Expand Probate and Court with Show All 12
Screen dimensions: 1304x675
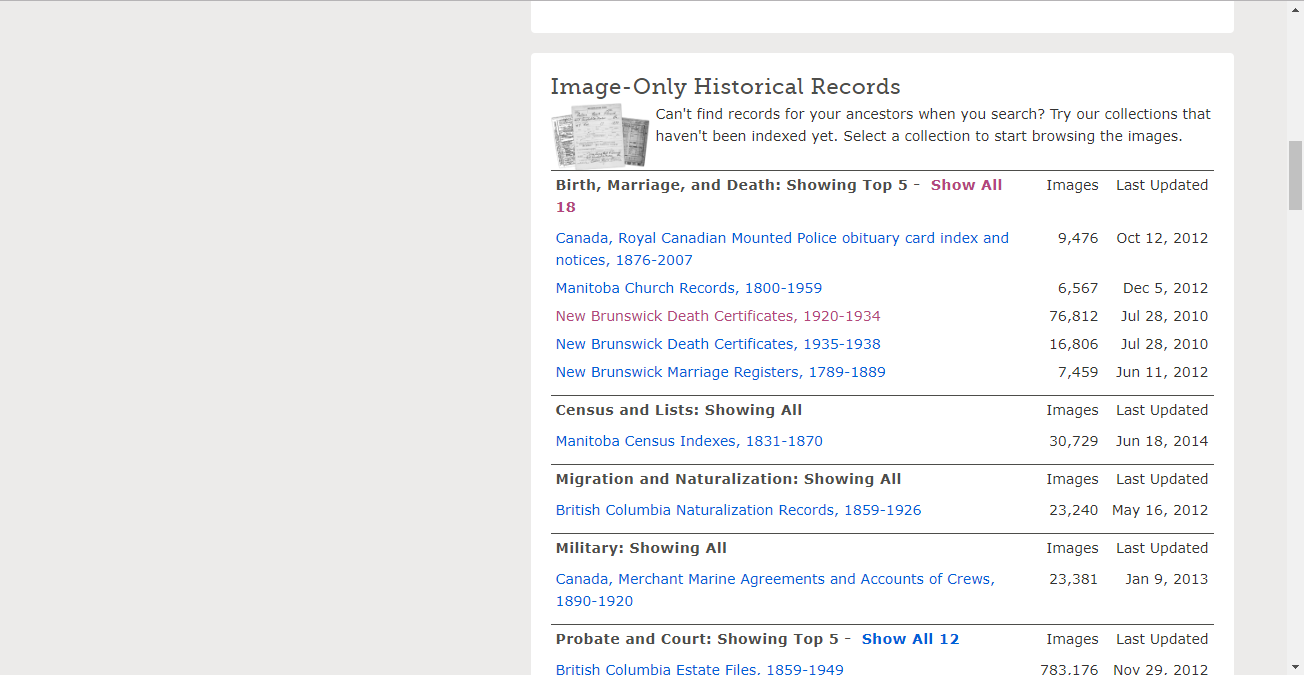(909, 639)
